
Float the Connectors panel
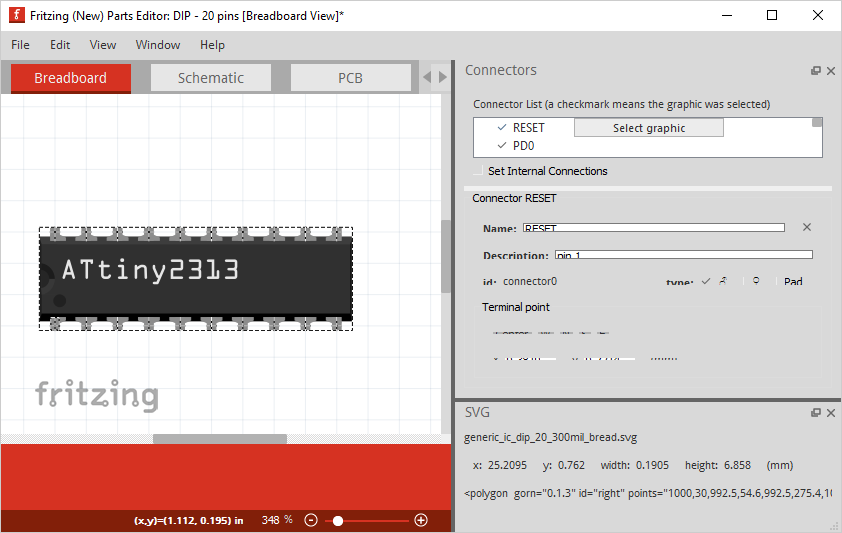click(x=816, y=71)
